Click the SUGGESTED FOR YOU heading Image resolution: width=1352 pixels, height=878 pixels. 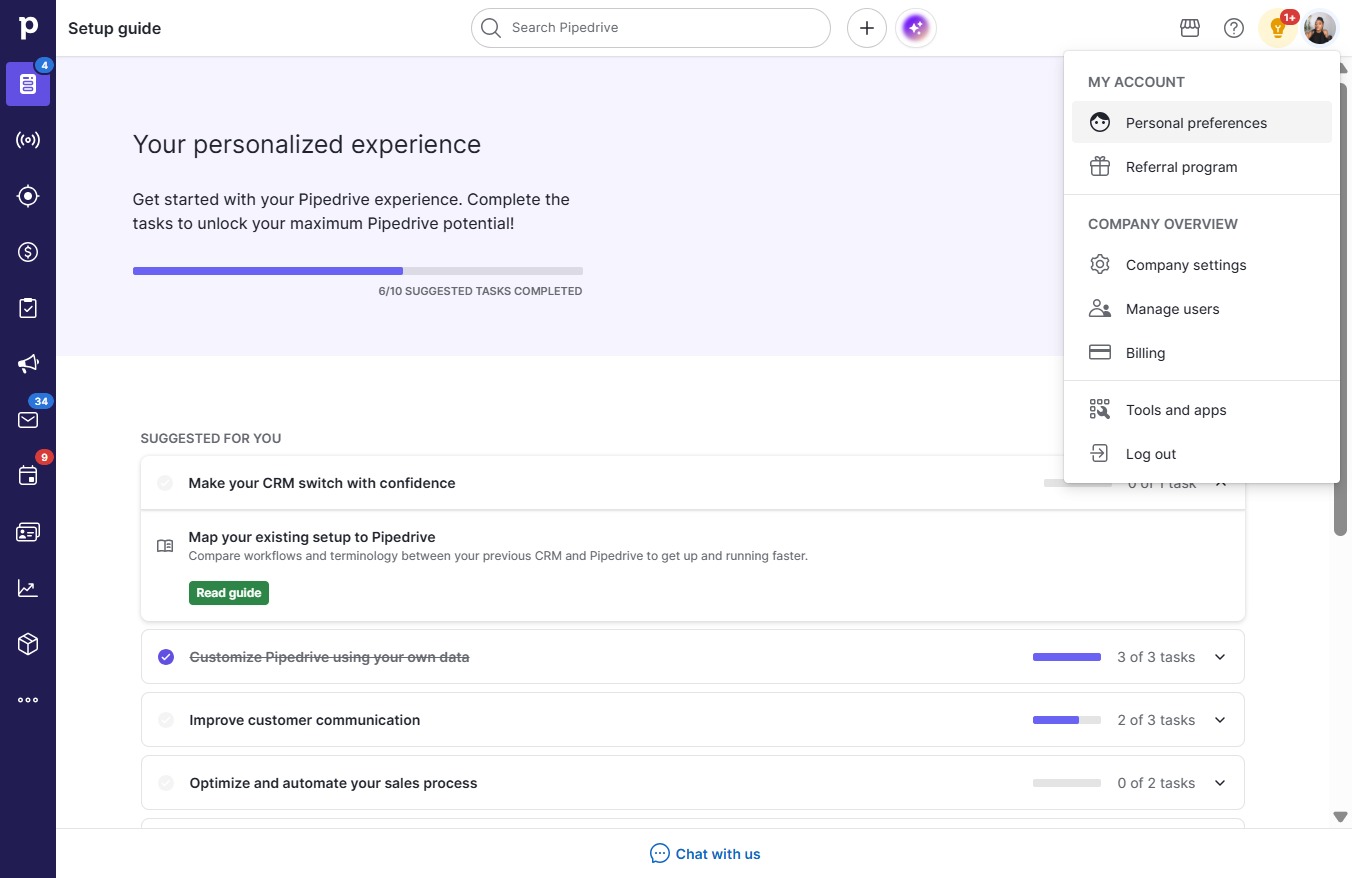point(211,438)
